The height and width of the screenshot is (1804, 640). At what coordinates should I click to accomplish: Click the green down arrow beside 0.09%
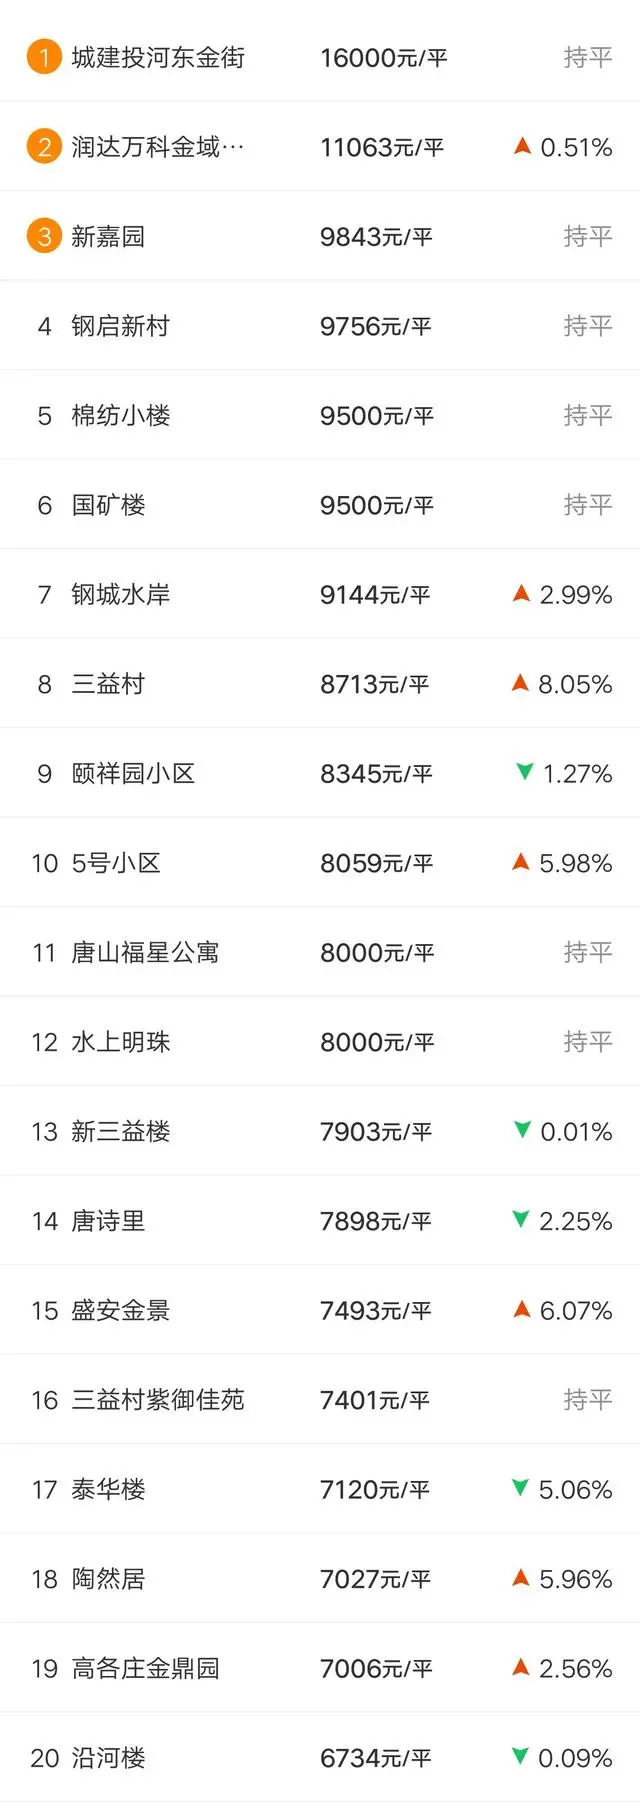click(x=520, y=1756)
